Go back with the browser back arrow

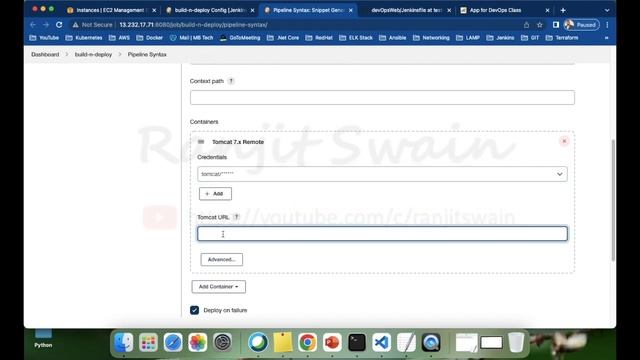coord(33,25)
